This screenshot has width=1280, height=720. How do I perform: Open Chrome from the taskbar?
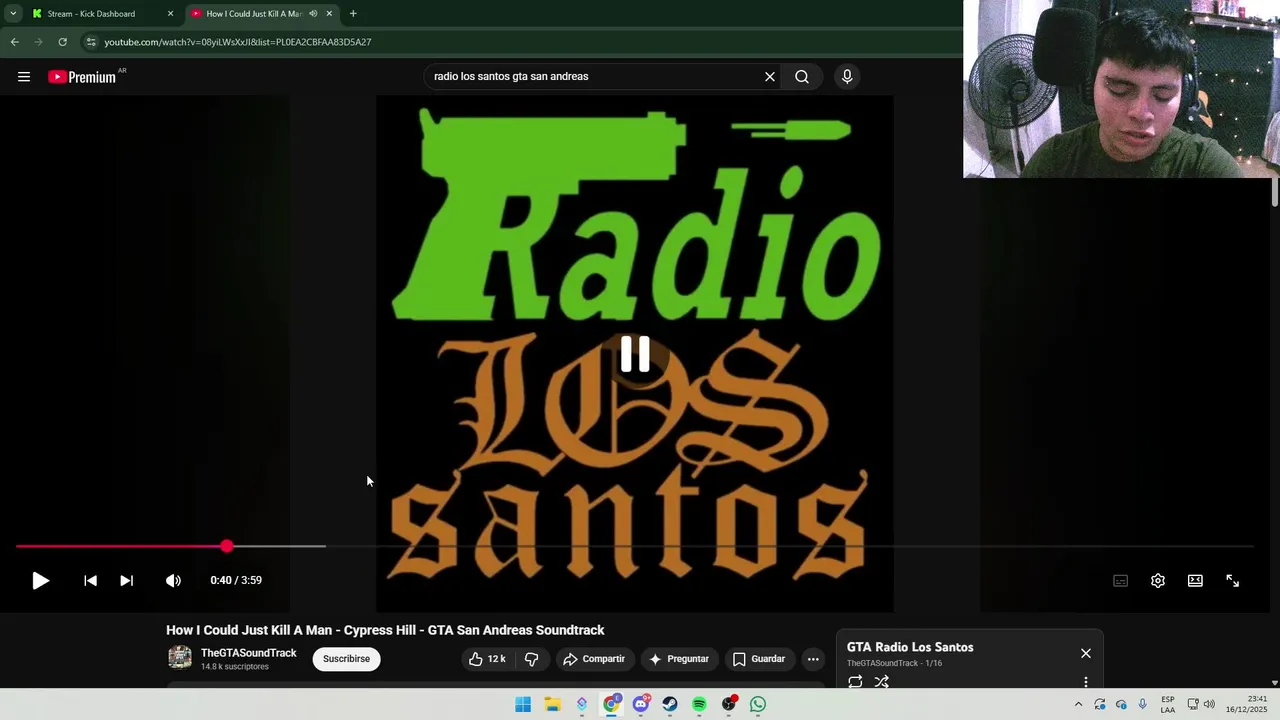611,705
